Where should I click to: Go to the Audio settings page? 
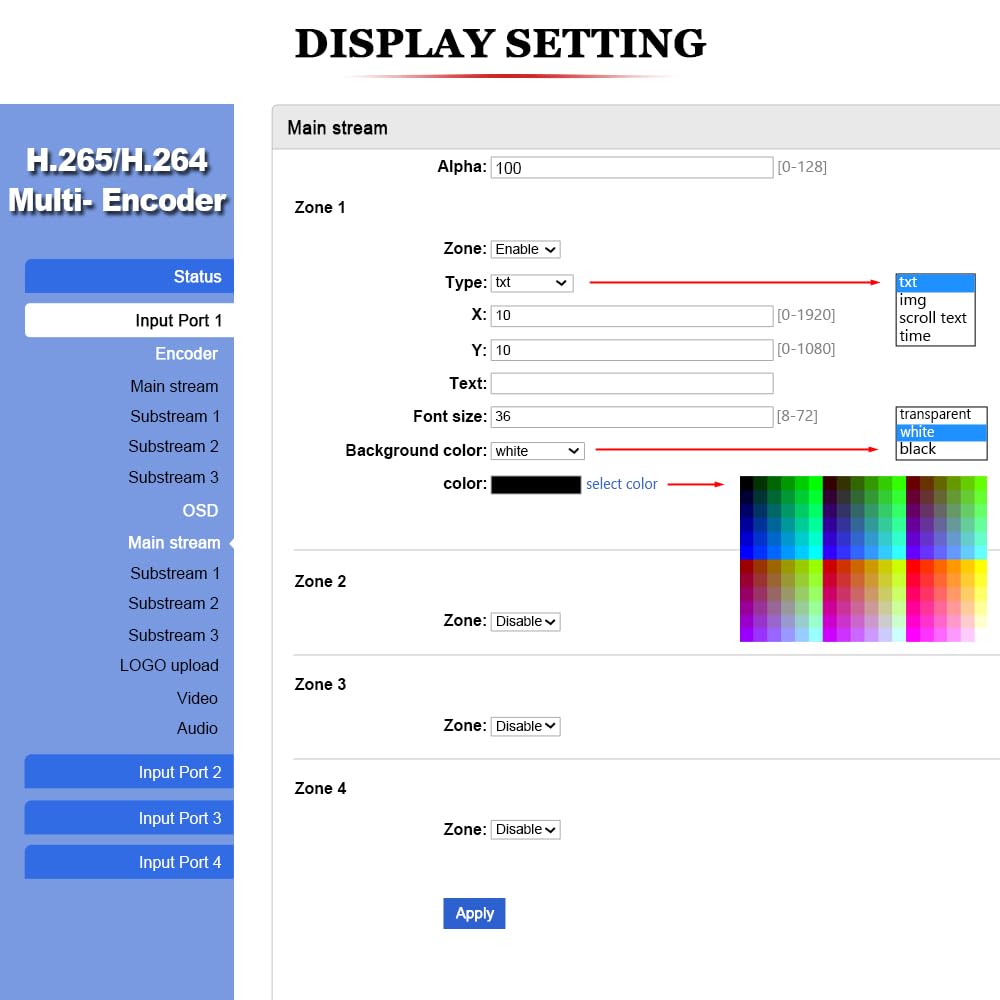coord(197,728)
